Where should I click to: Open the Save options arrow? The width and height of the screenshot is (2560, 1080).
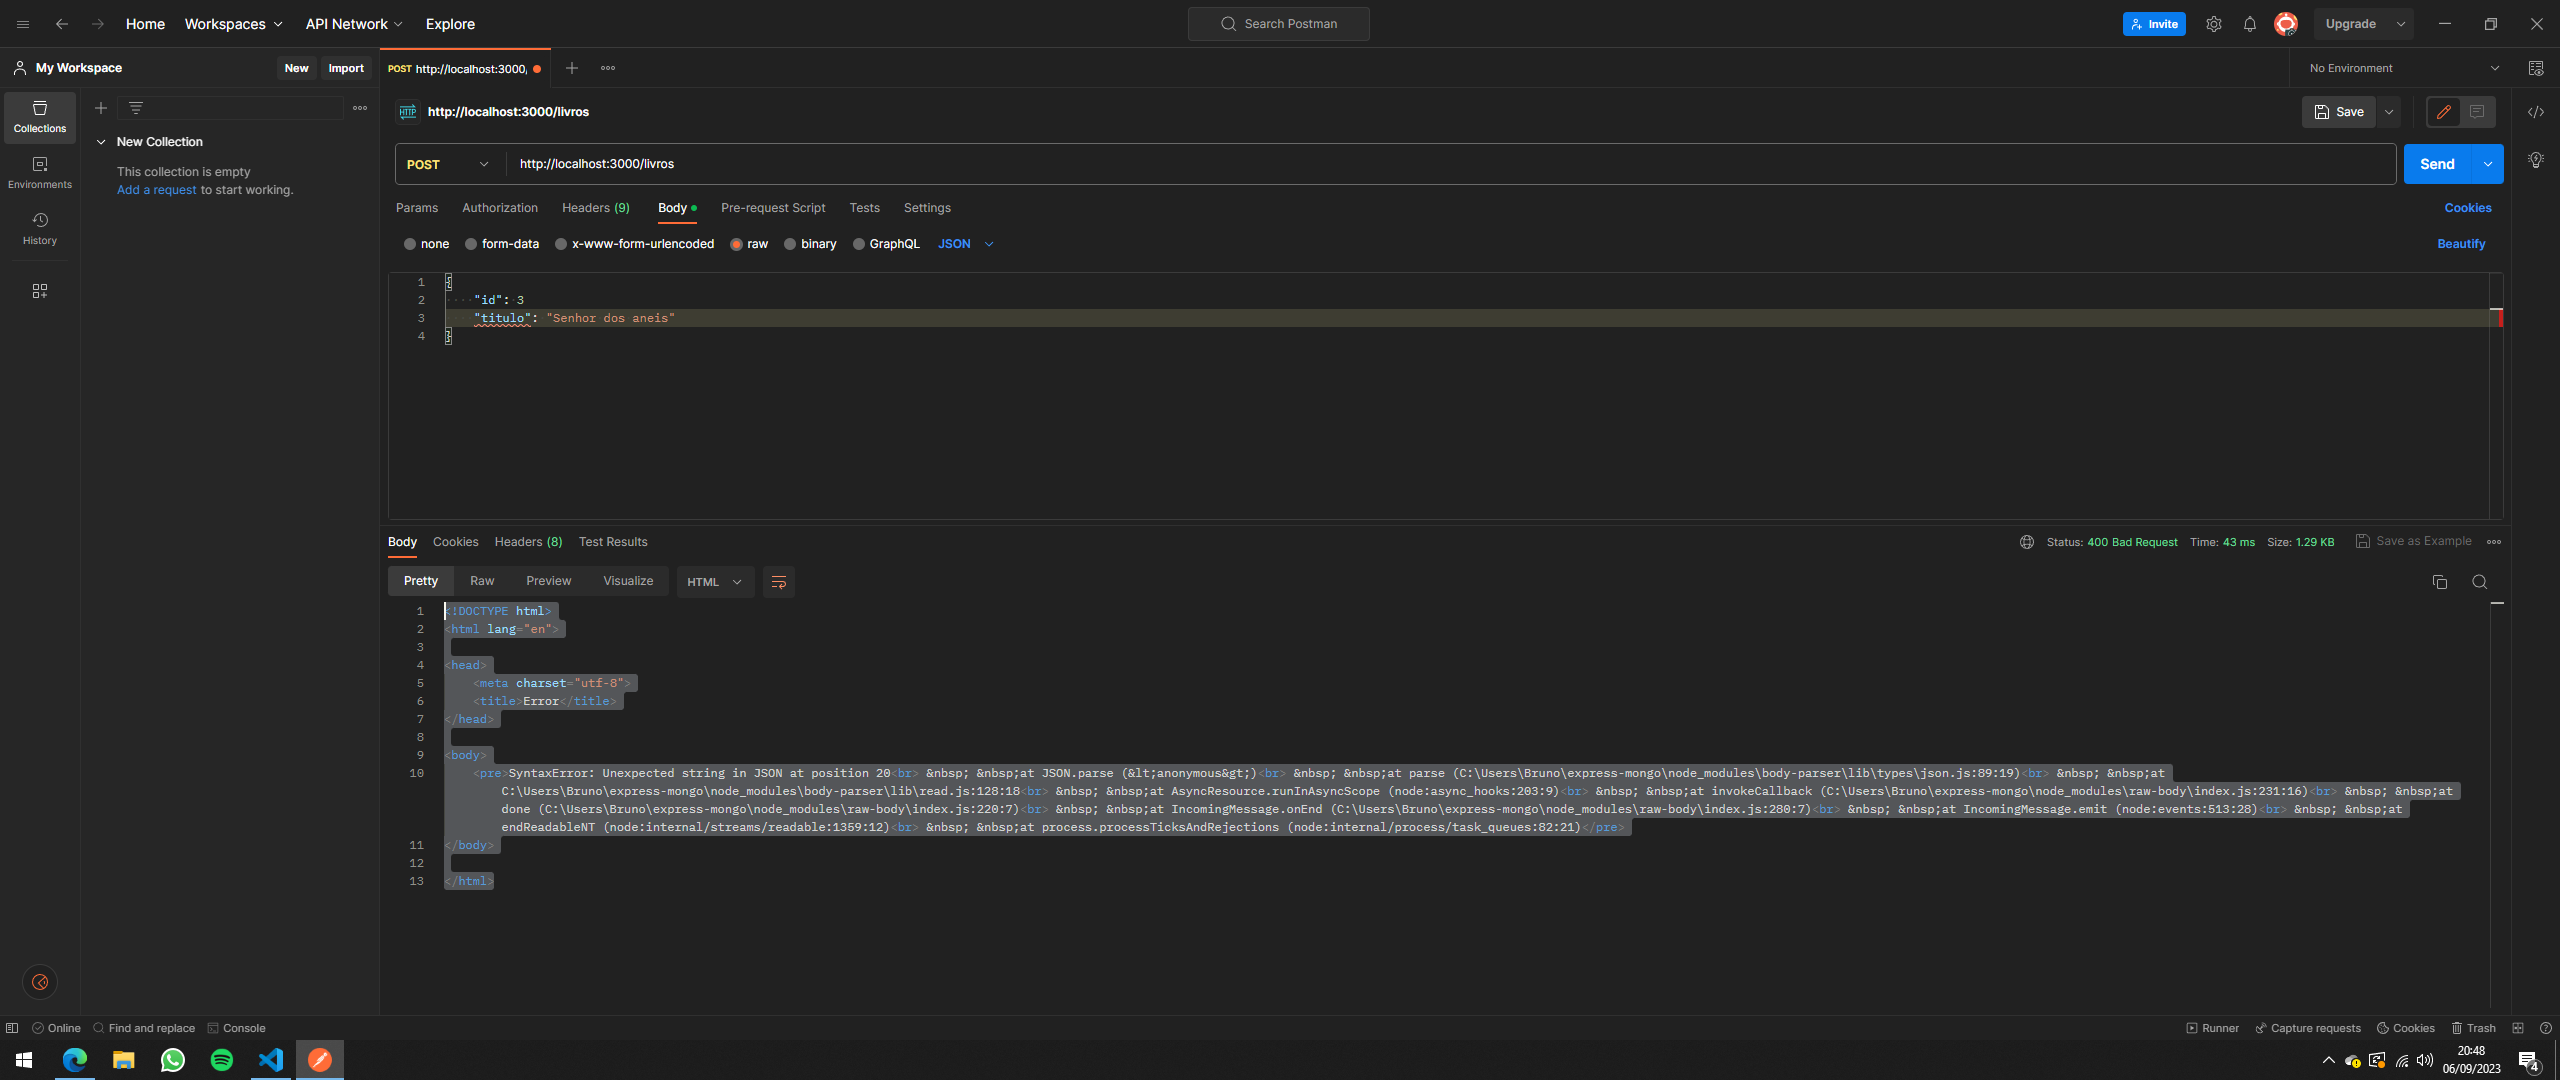[2390, 112]
